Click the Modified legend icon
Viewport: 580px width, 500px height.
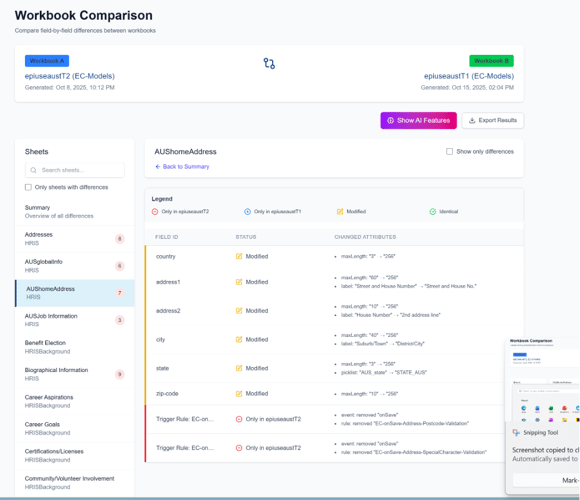tap(340, 212)
